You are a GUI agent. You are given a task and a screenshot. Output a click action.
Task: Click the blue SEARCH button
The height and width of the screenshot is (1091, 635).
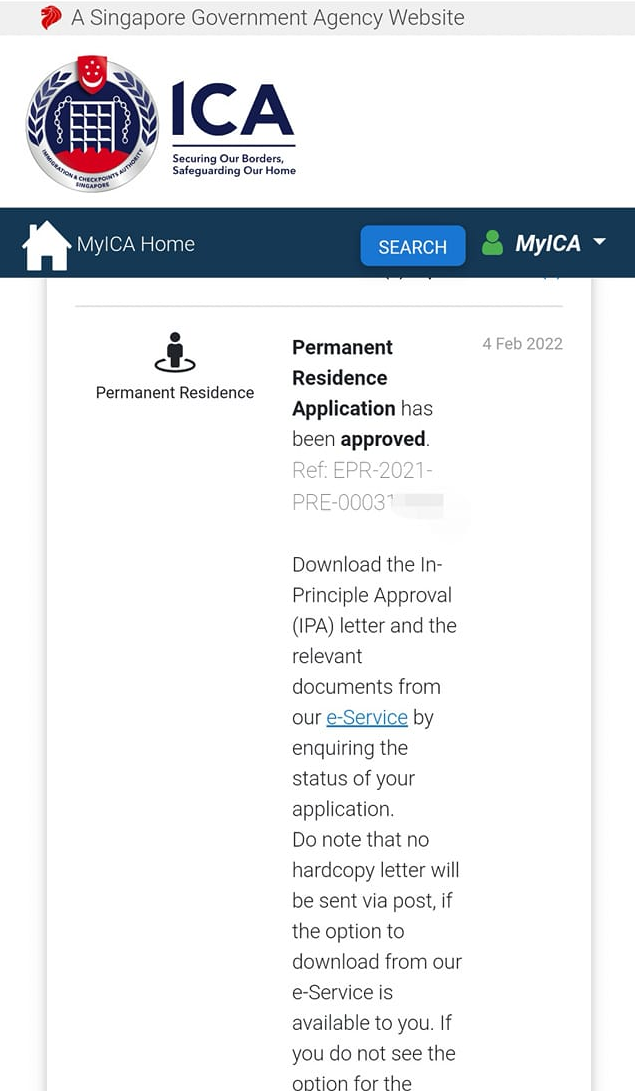412,246
